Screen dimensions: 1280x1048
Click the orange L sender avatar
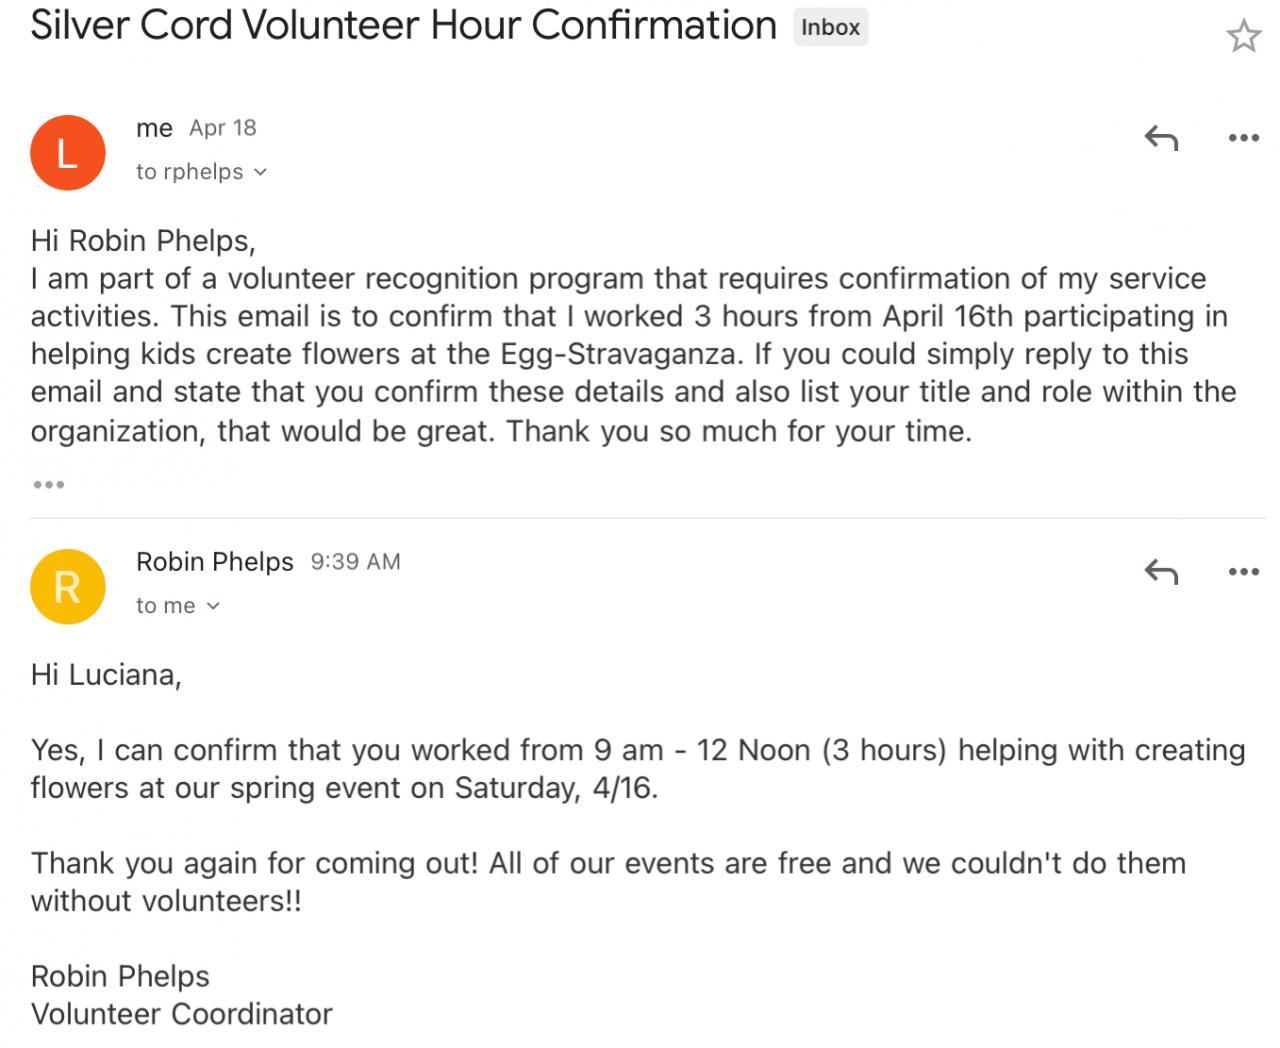point(67,153)
